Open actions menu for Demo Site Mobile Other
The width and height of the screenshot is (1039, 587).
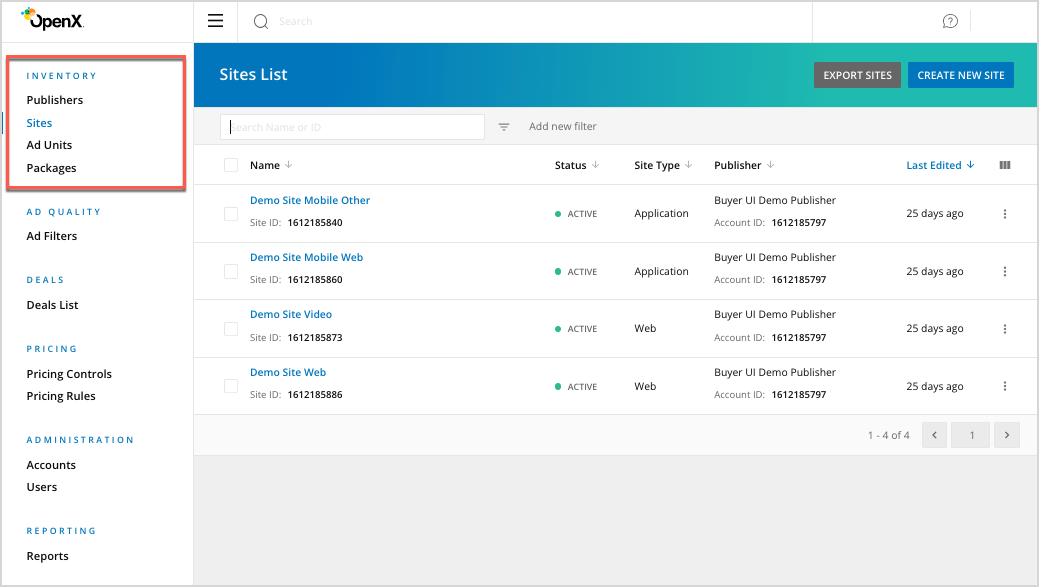1005,214
